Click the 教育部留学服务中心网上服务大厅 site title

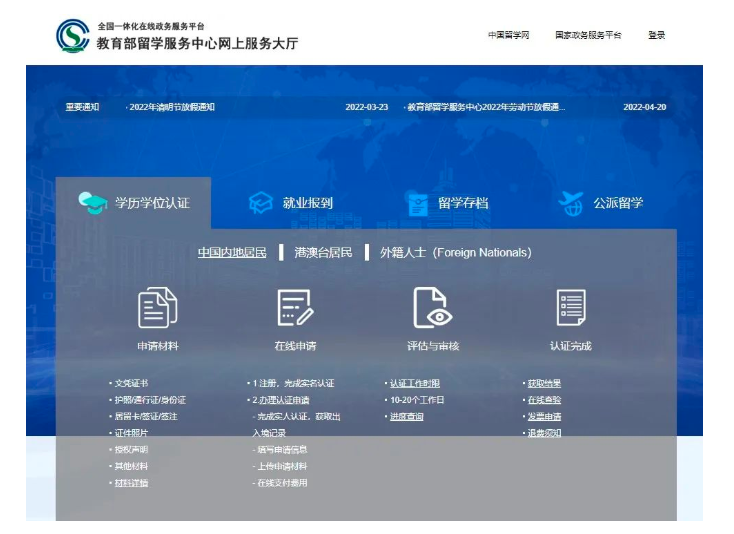tap(197, 43)
